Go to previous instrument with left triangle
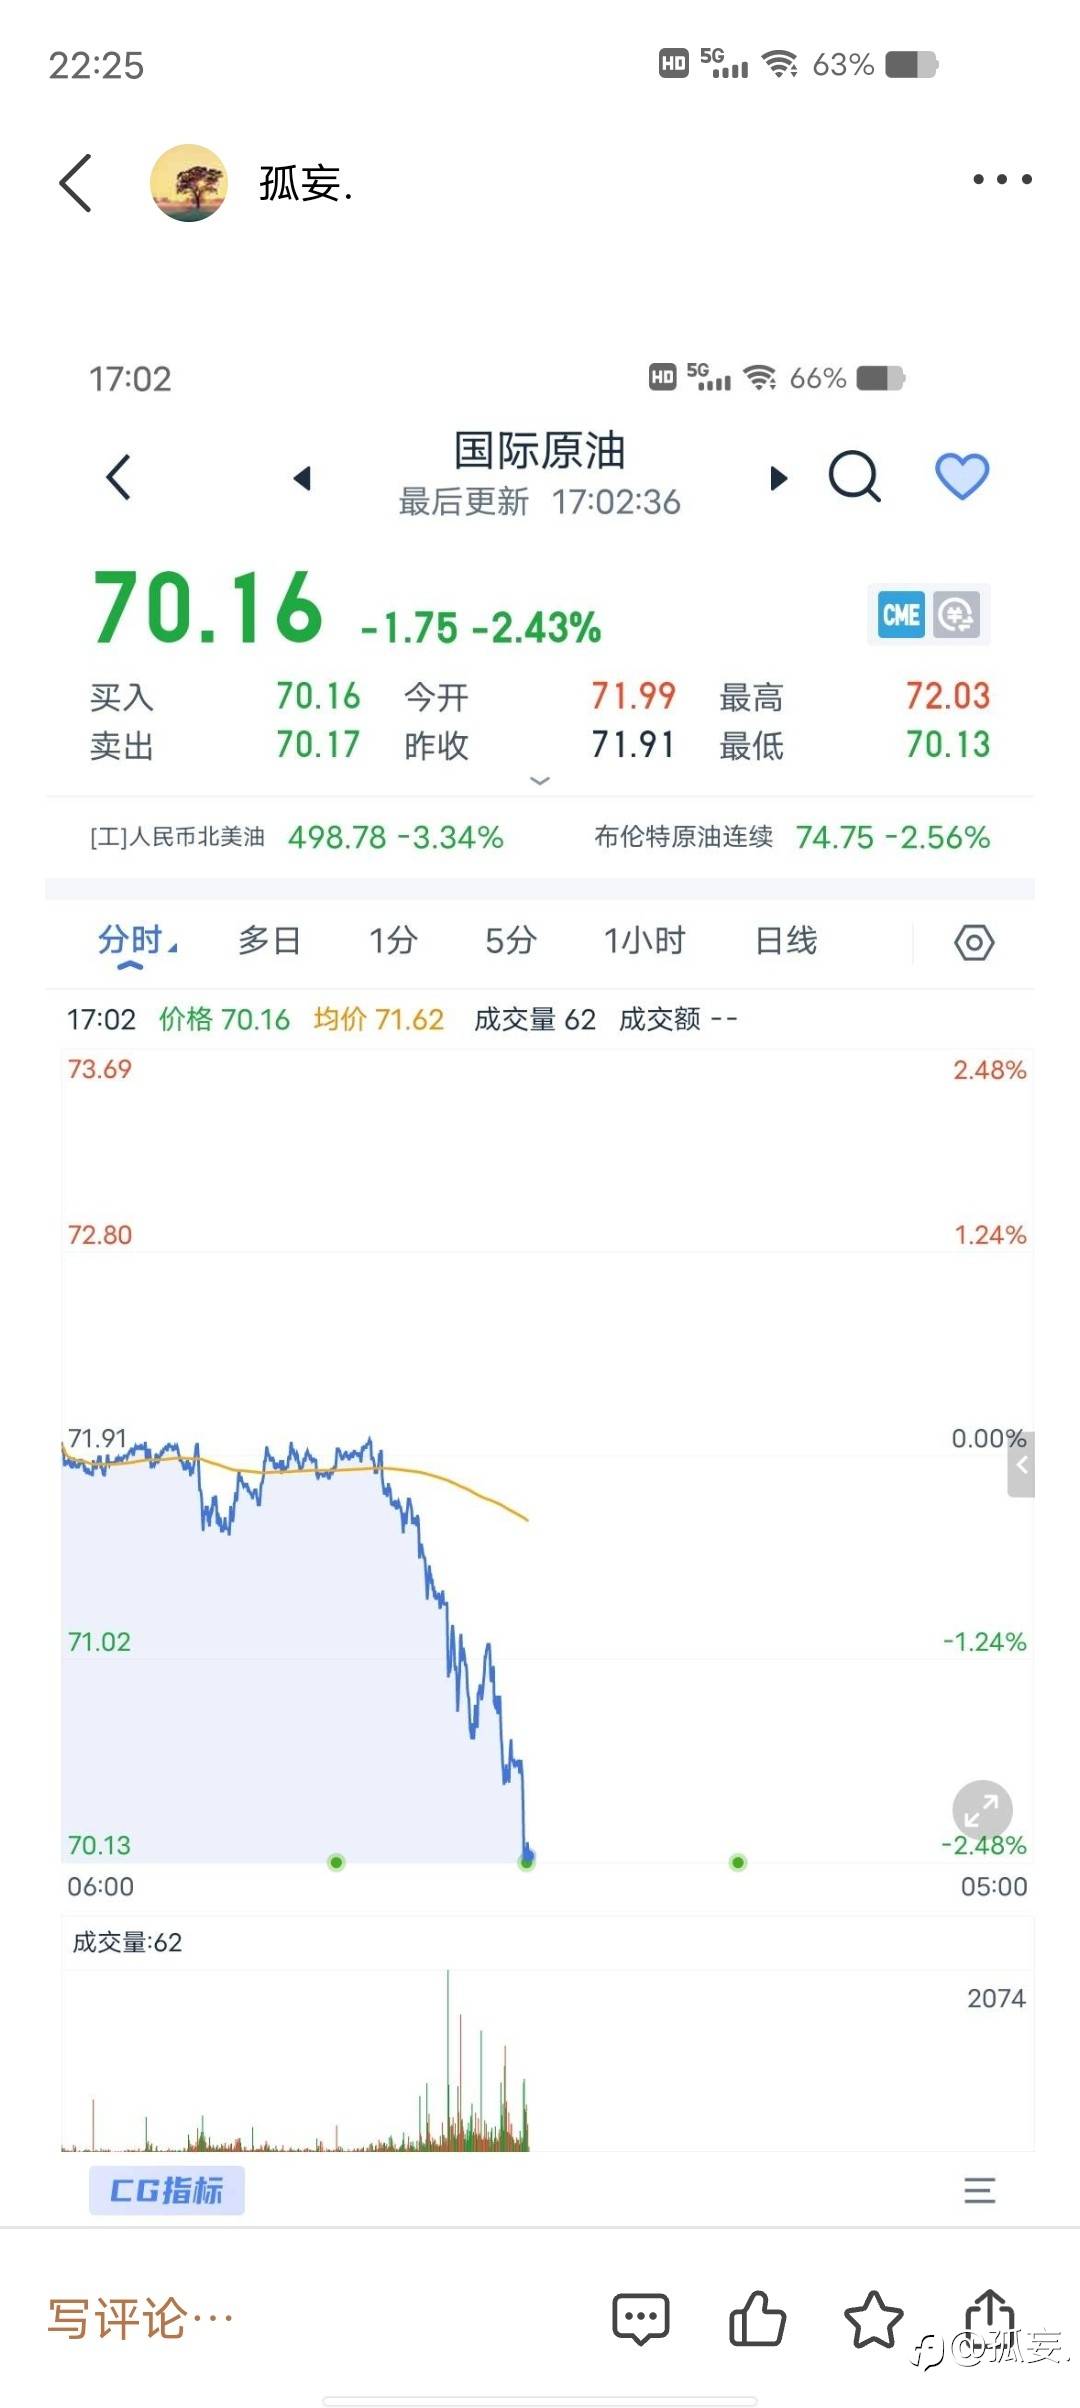This screenshot has width=1080, height=2408. [x=302, y=478]
